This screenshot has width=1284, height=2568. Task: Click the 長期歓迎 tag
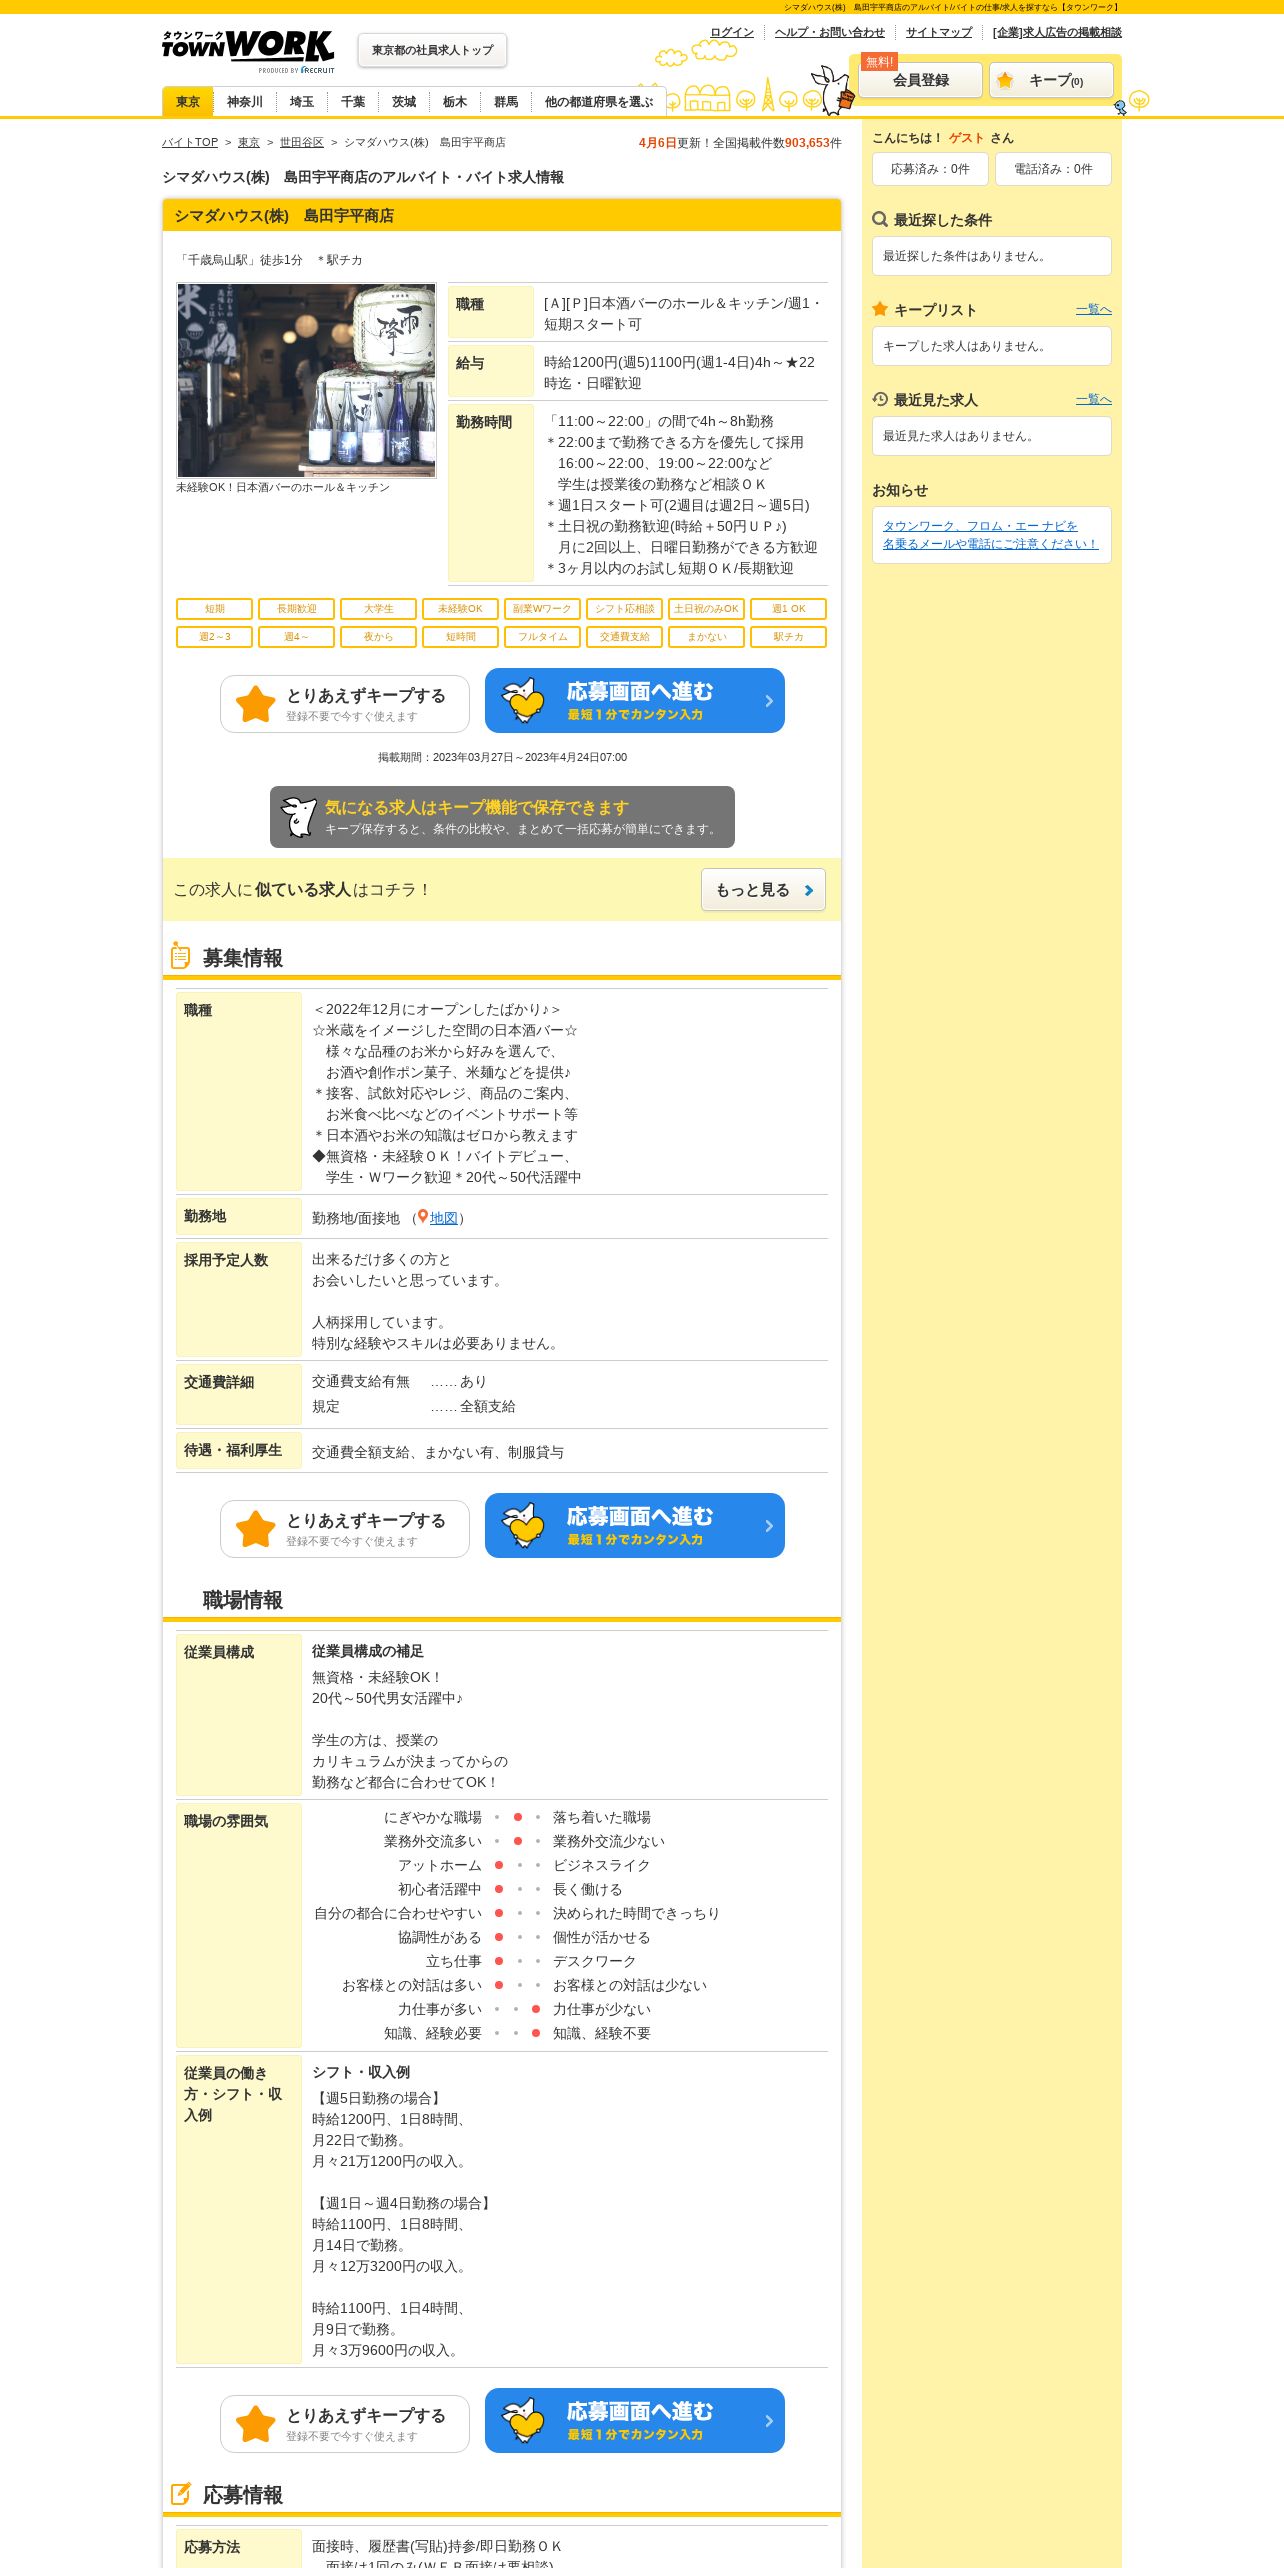coord(296,609)
